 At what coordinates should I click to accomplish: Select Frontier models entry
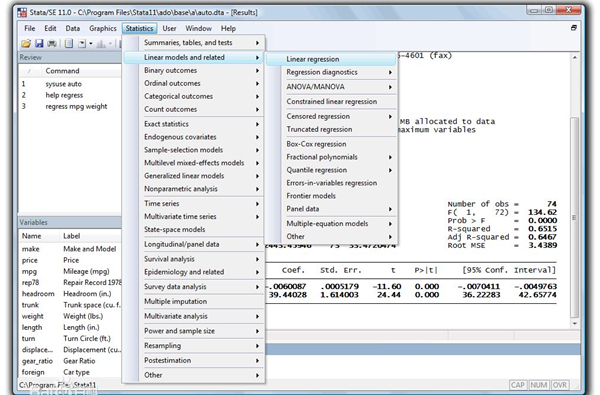click(x=331, y=196)
